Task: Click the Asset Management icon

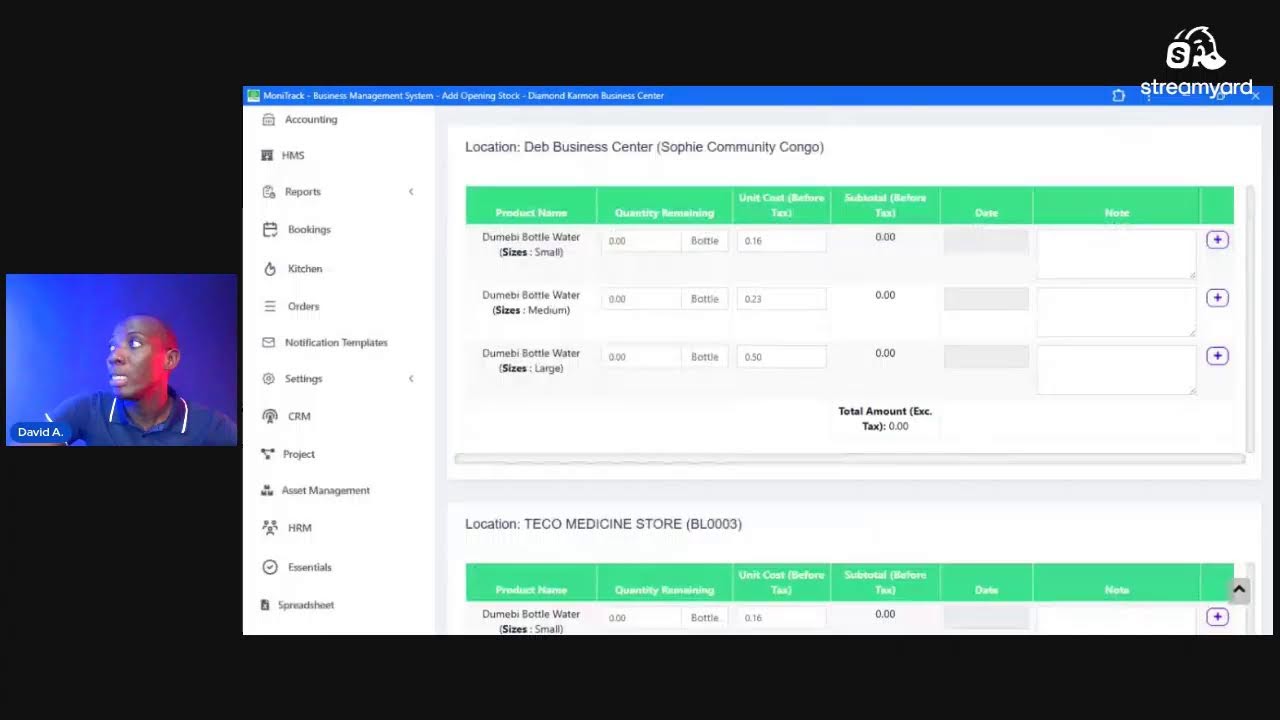Action: (x=267, y=490)
